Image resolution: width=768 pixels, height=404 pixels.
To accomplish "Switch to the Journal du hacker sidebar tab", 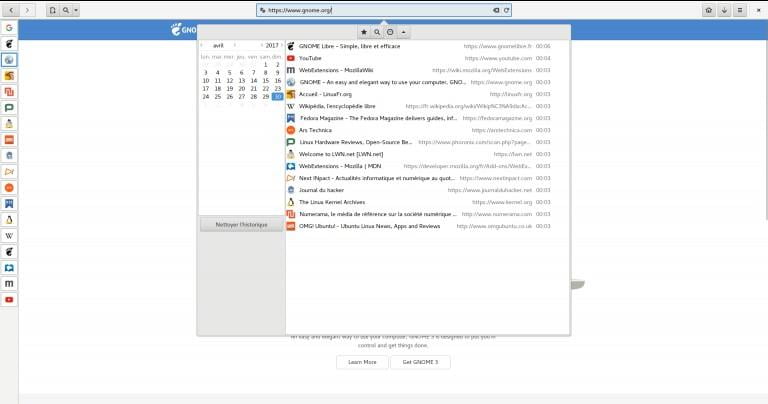I will click(9, 156).
